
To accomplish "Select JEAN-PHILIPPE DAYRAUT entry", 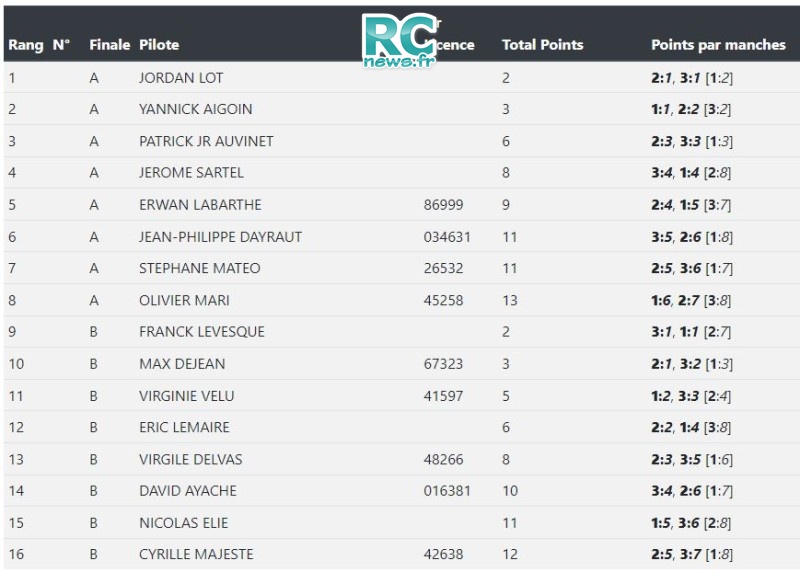I will 220,237.
